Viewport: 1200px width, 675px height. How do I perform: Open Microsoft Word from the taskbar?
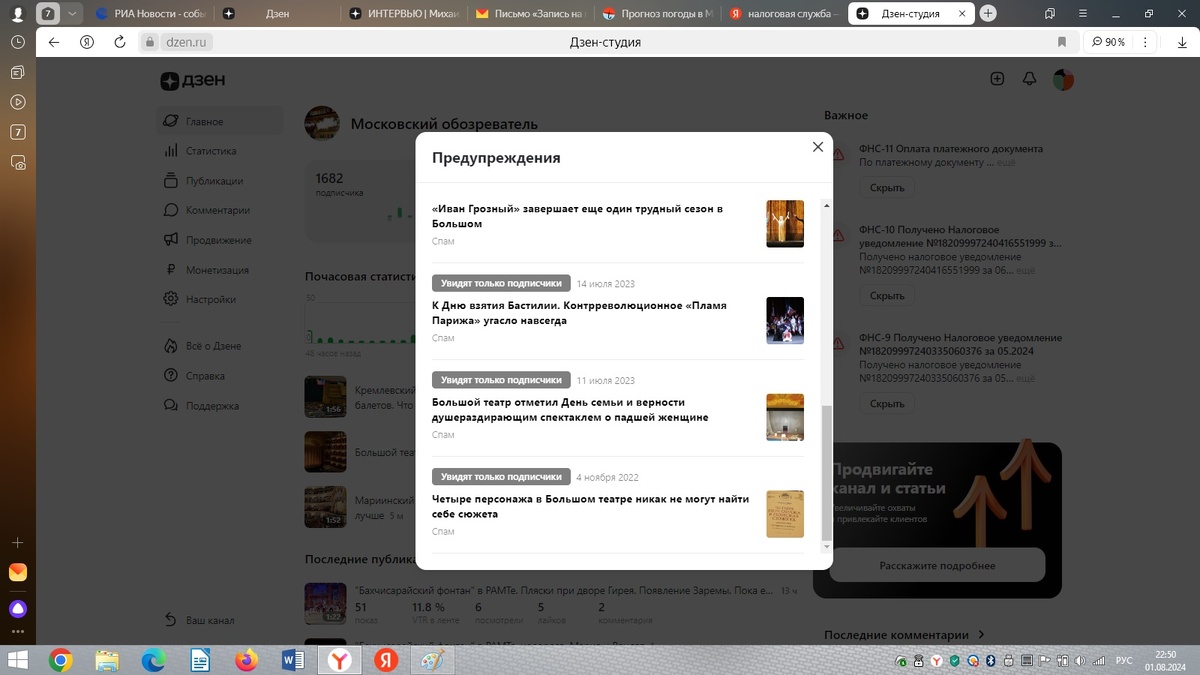pos(293,660)
